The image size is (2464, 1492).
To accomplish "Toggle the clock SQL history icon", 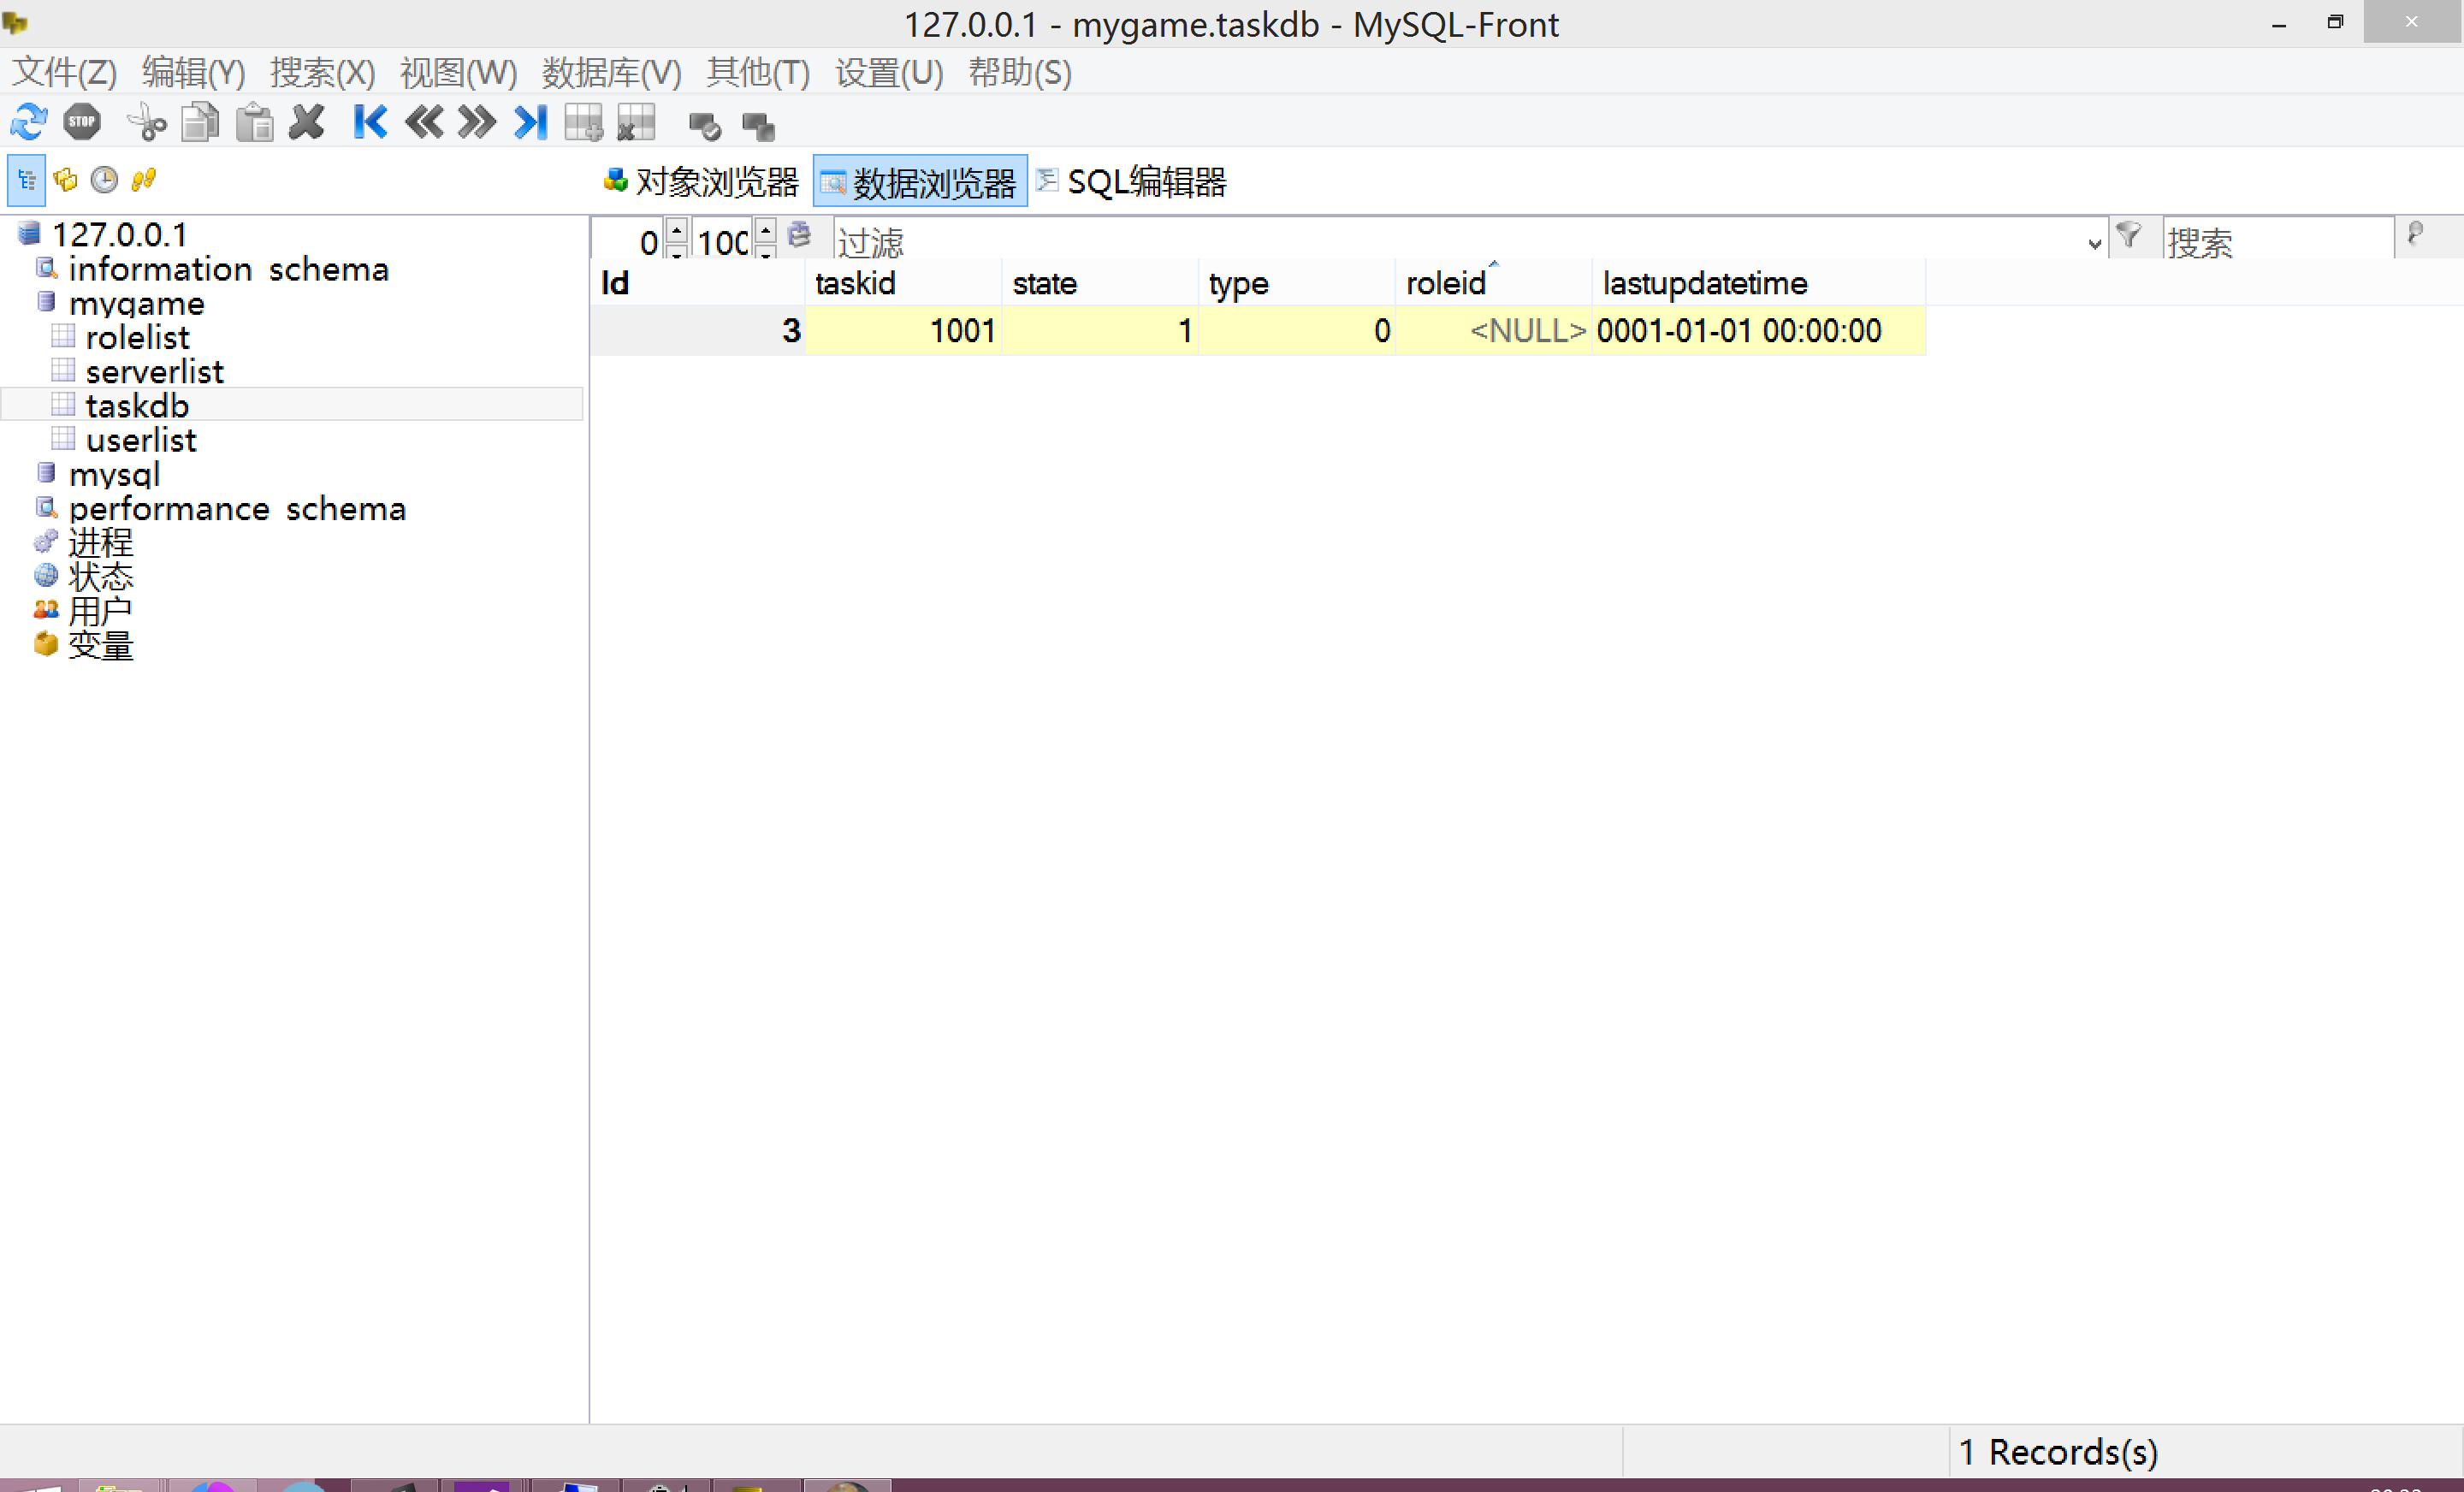I will coord(104,180).
